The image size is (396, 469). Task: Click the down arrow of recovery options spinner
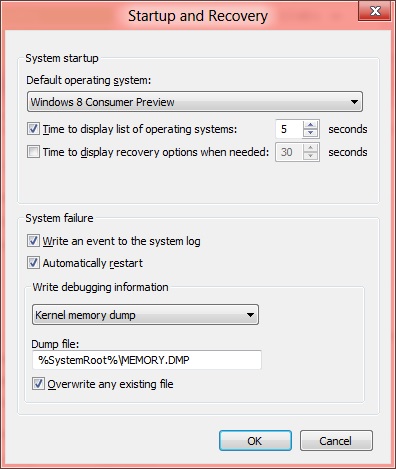(311, 156)
